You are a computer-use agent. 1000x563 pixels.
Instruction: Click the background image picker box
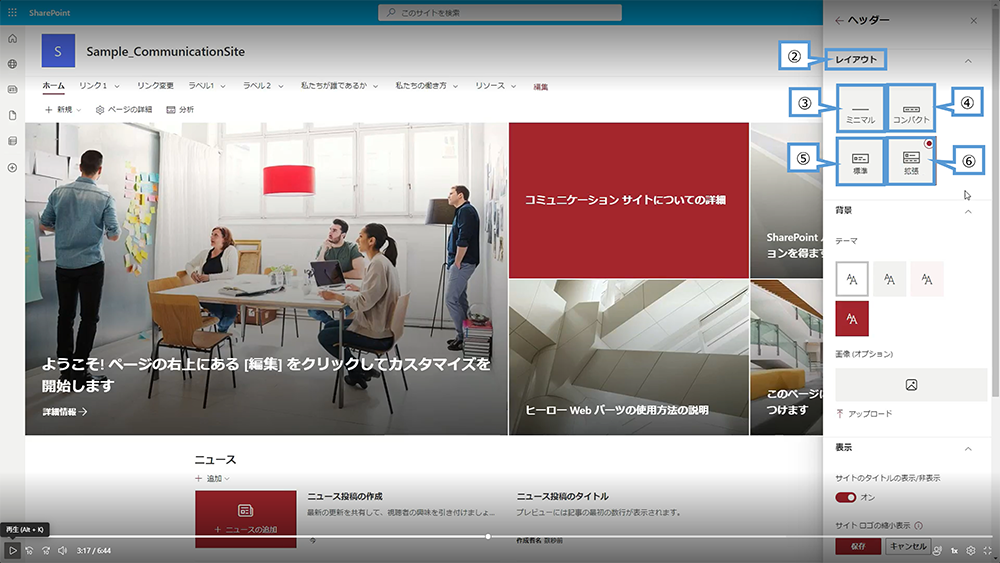click(911, 384)
